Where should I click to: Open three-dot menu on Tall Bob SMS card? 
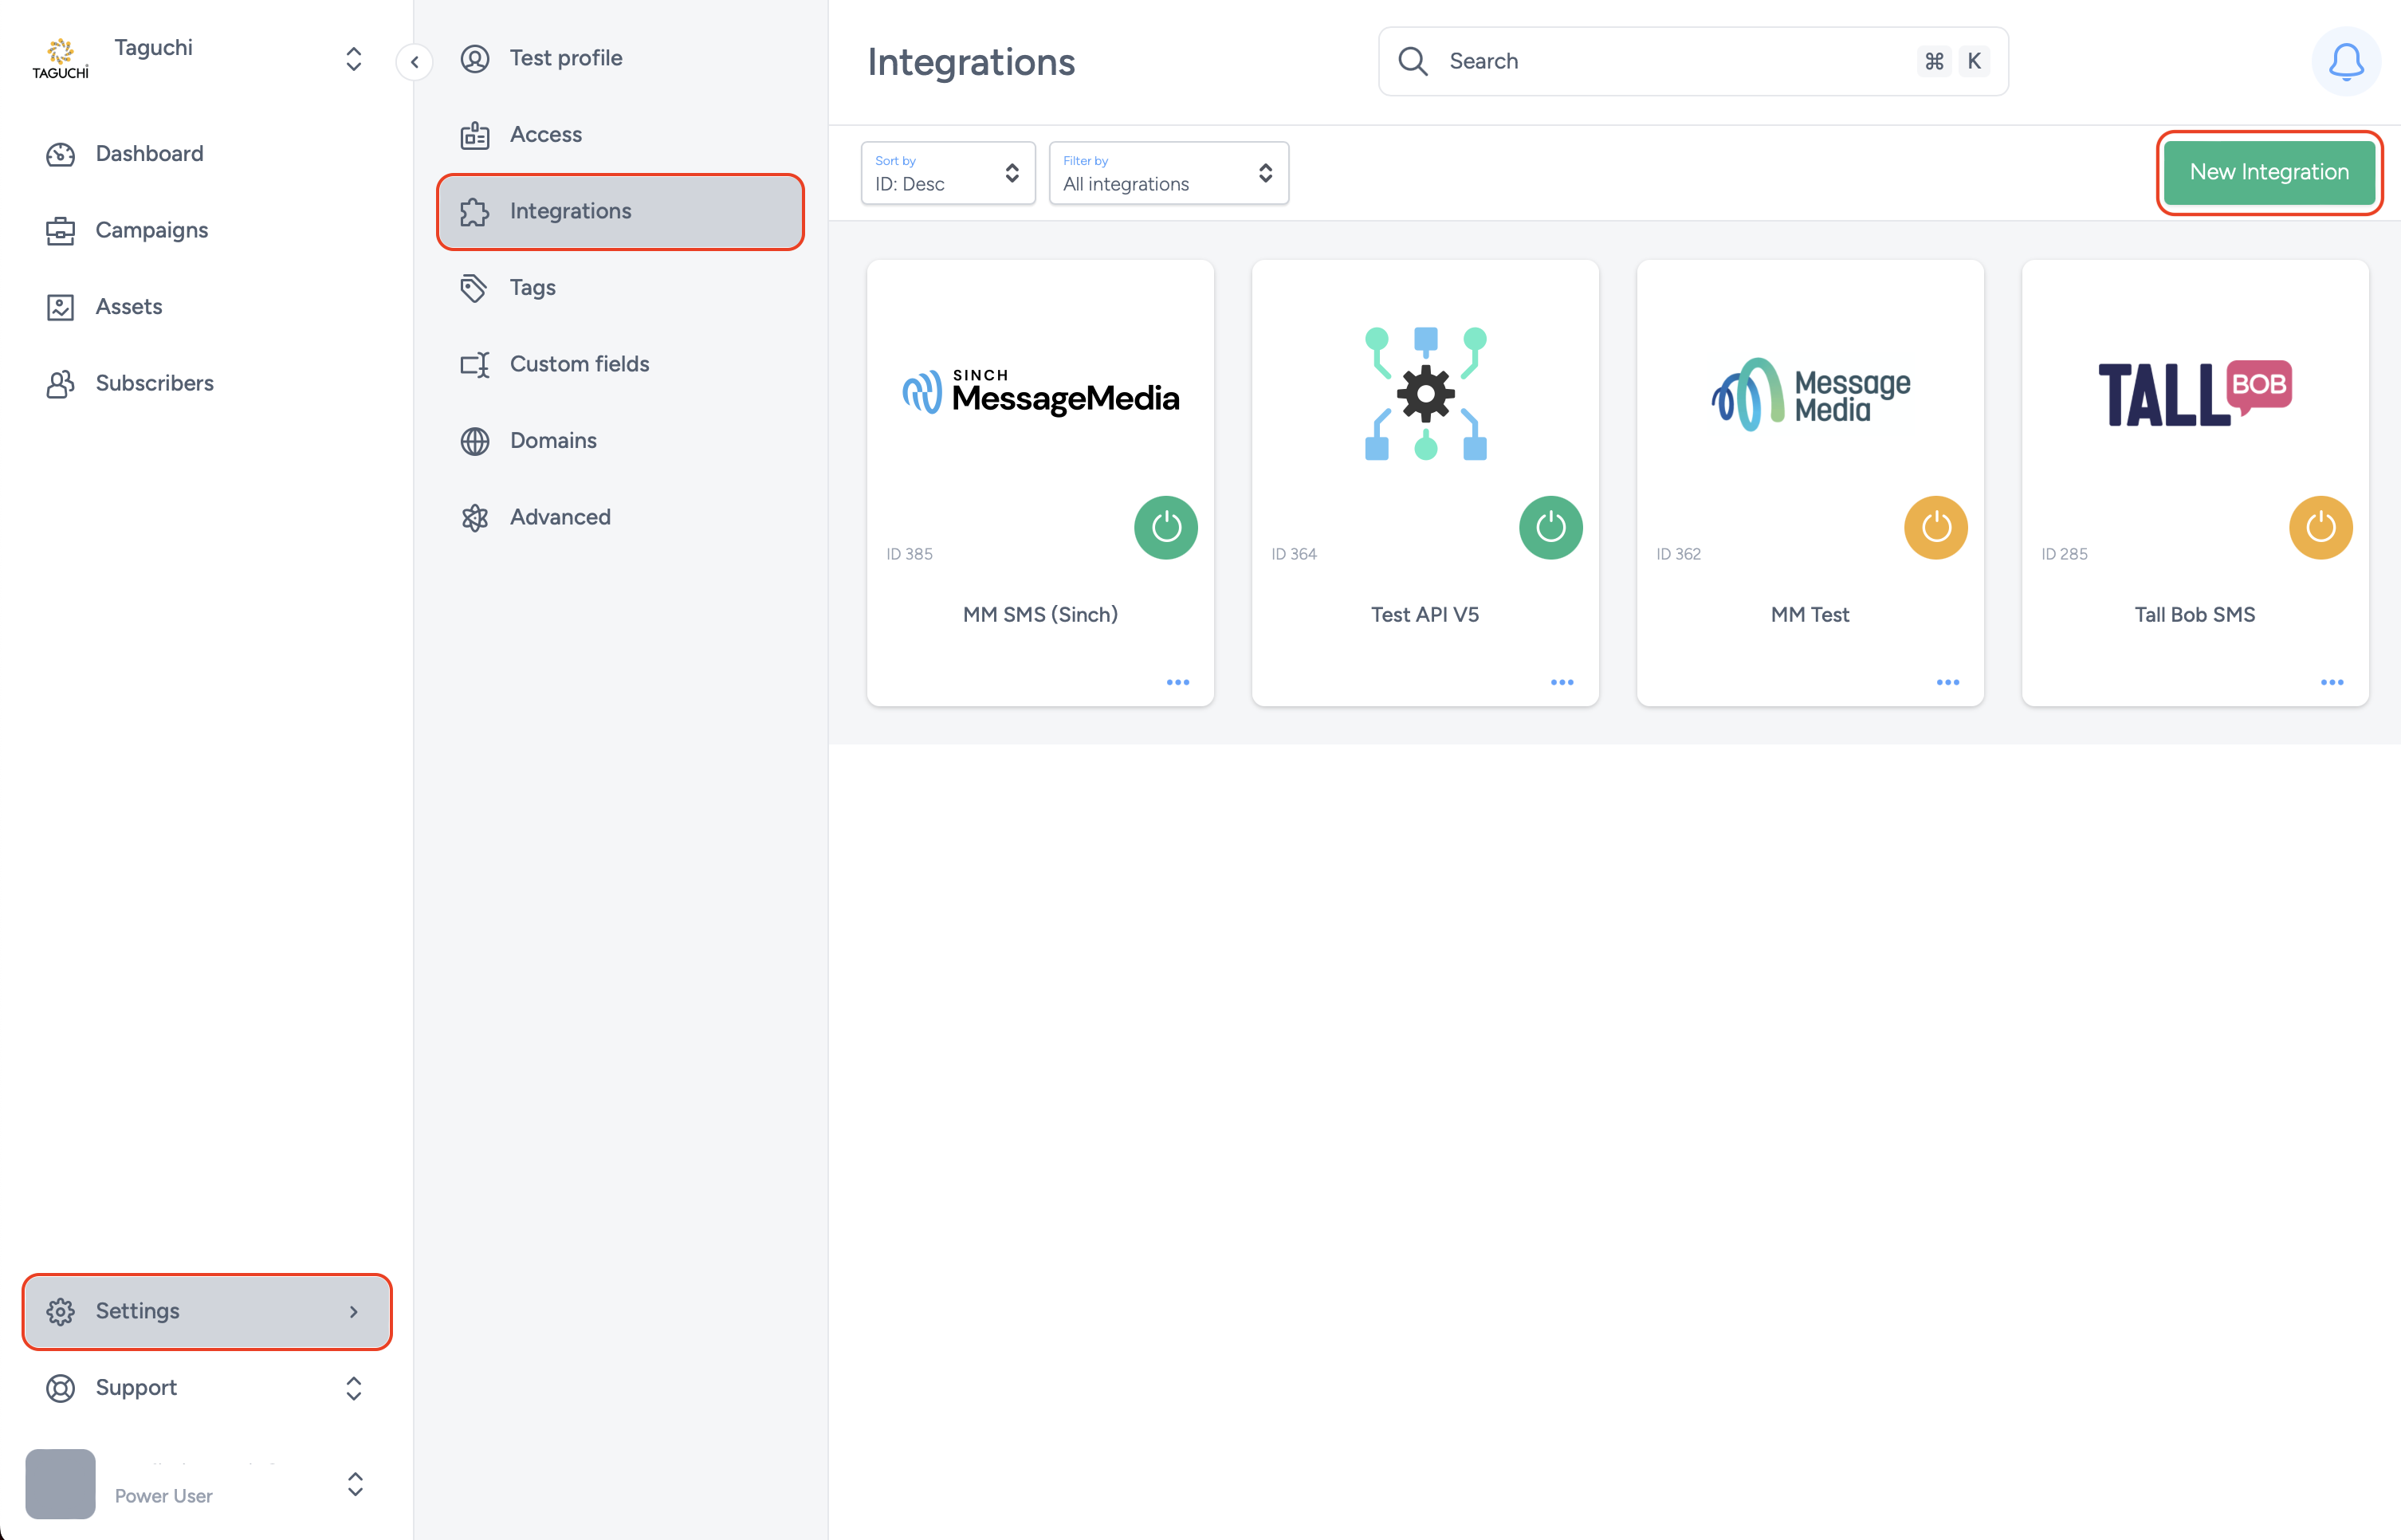(x=2331, y=682)
